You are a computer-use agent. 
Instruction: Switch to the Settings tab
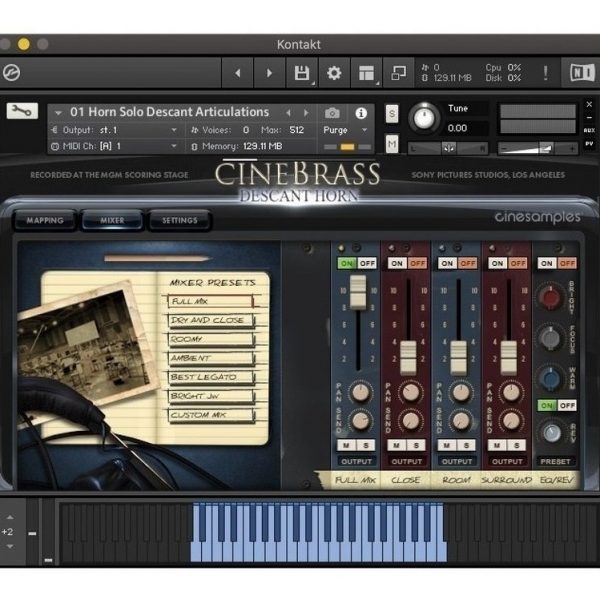tap(179, 220)
